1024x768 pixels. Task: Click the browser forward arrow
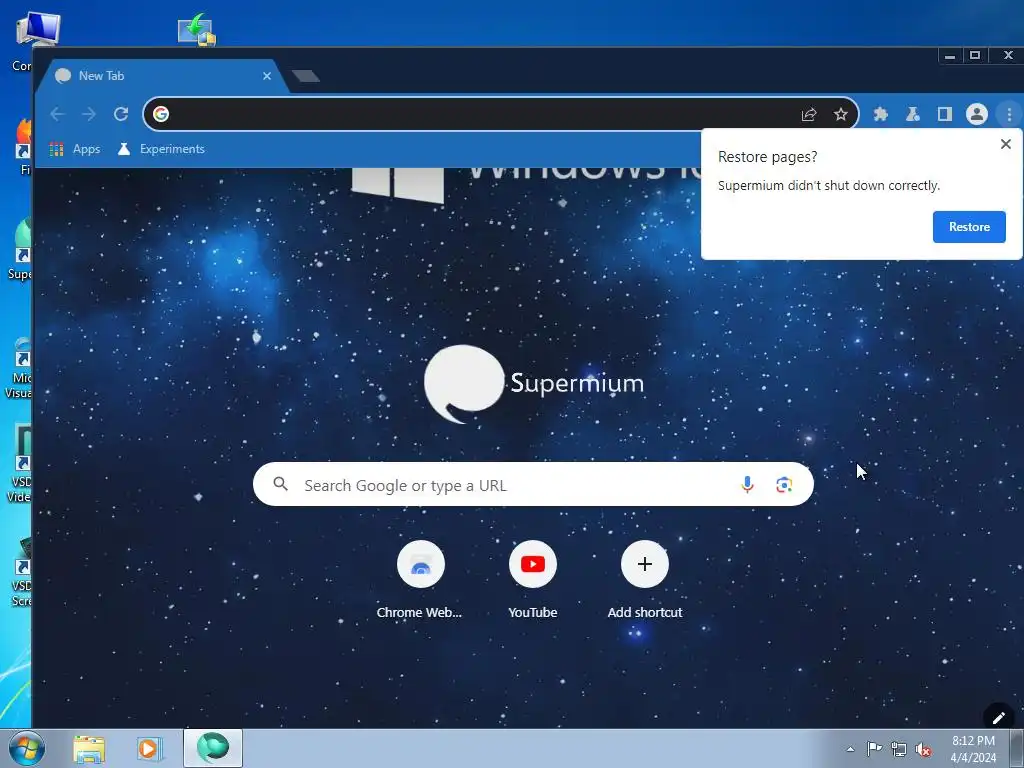(x=89, y=114)
